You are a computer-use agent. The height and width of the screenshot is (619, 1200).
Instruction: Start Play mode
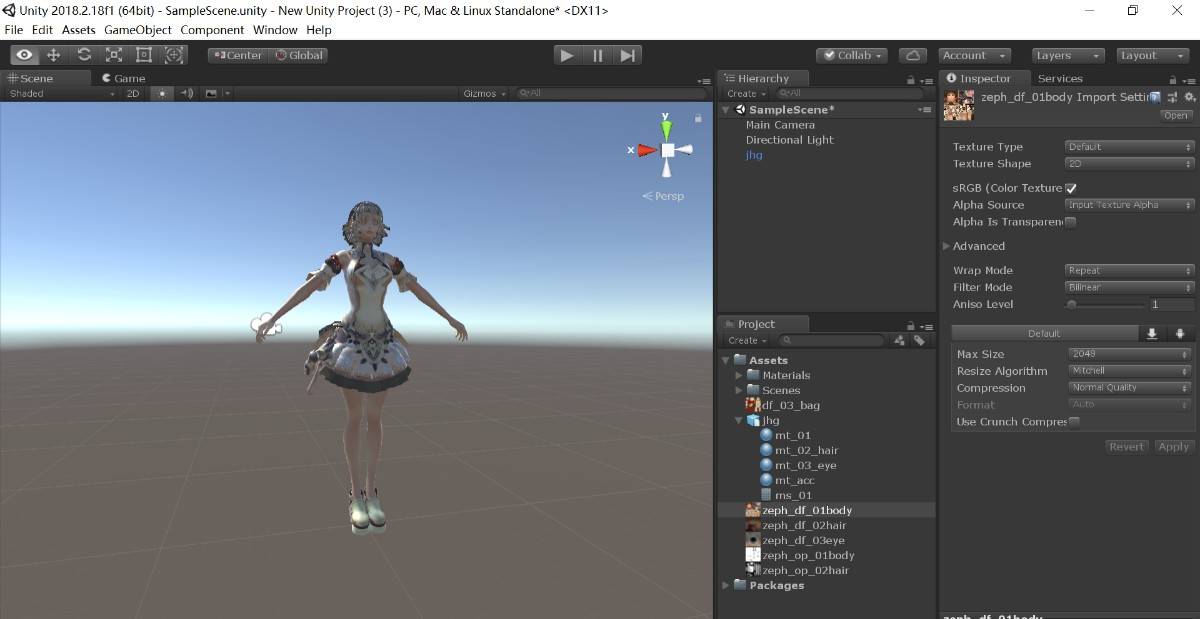567,55
